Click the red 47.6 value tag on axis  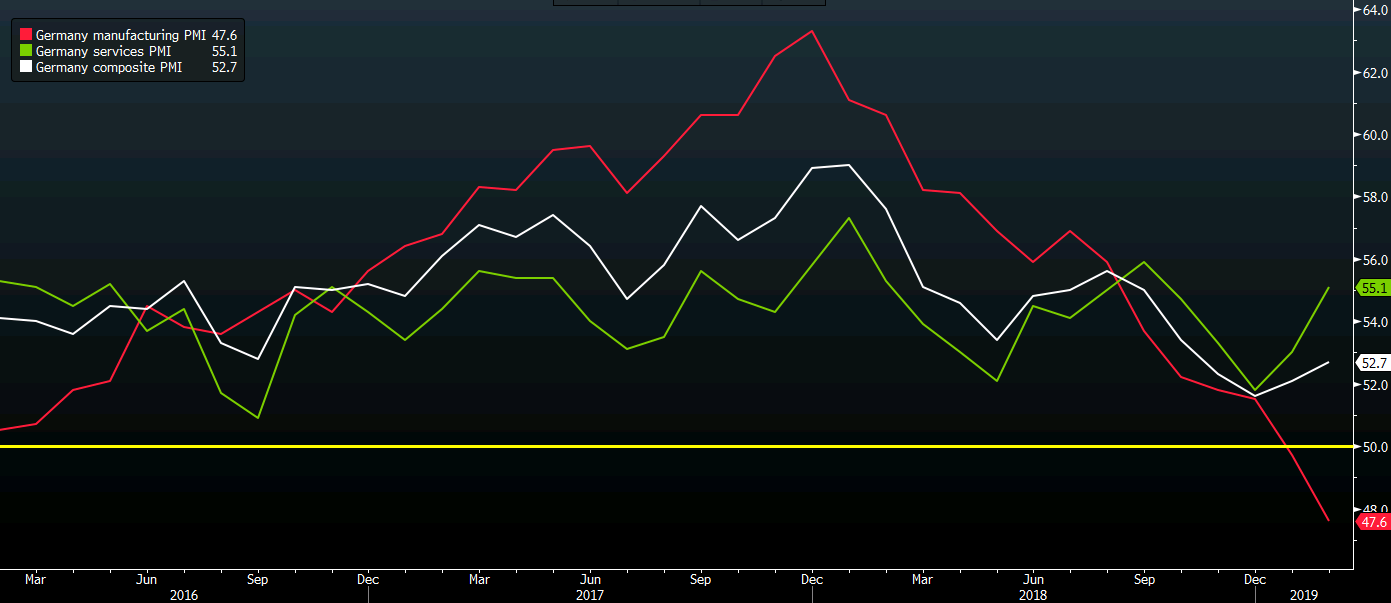1372,522
